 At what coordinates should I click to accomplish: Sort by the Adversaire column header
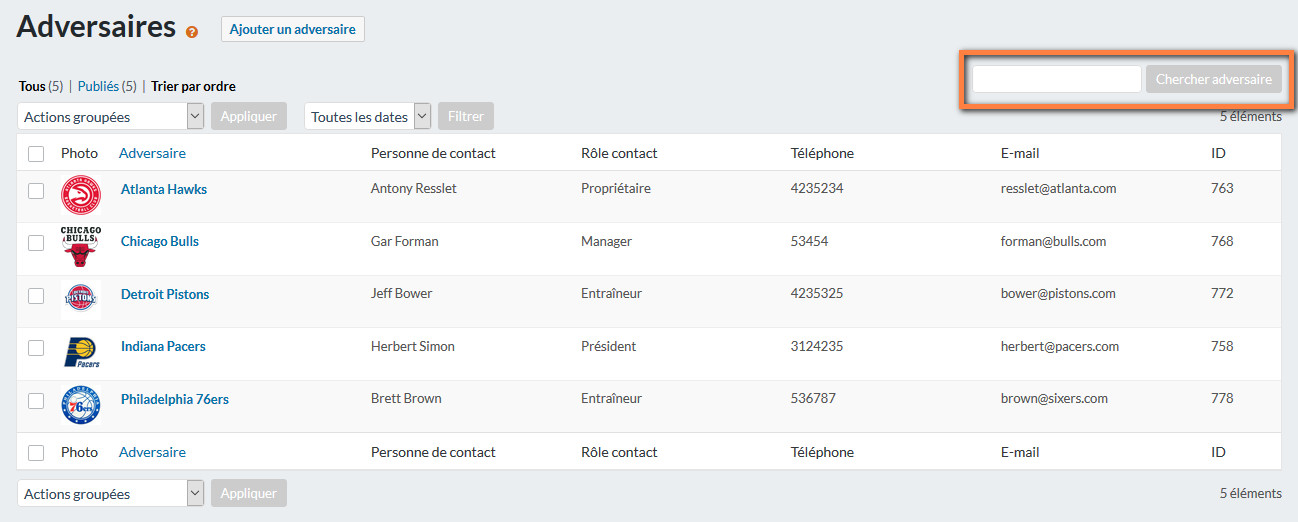coord(152,153)
